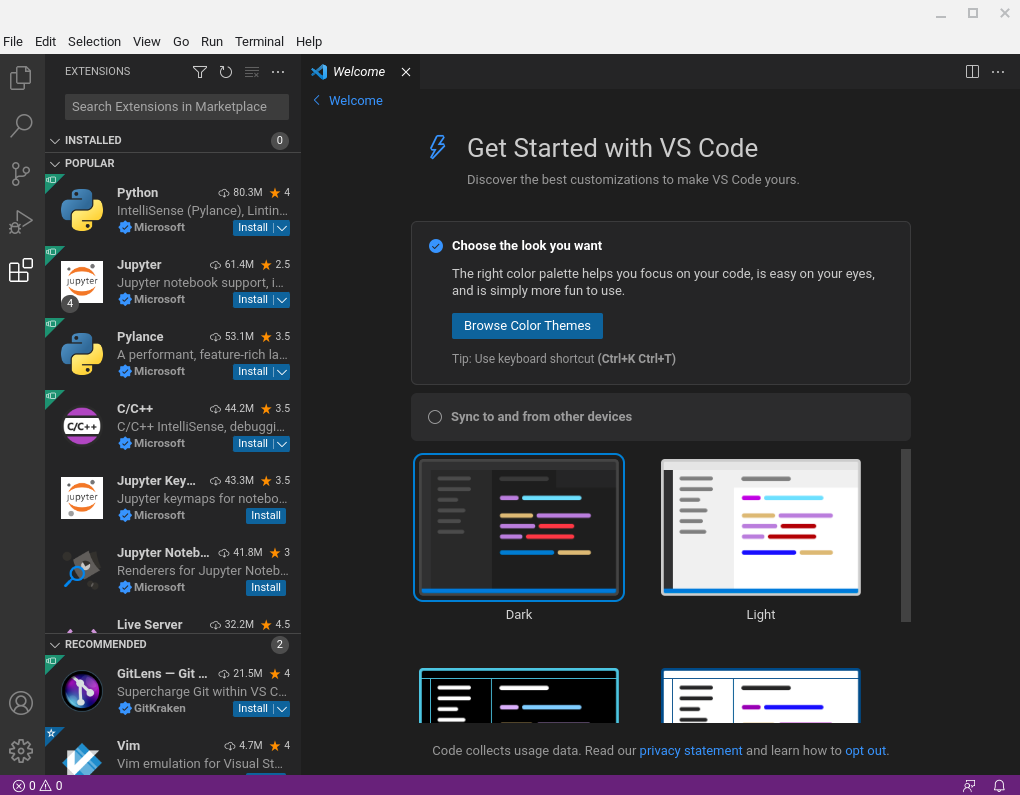Open the Source Control view

coord(21,174)
